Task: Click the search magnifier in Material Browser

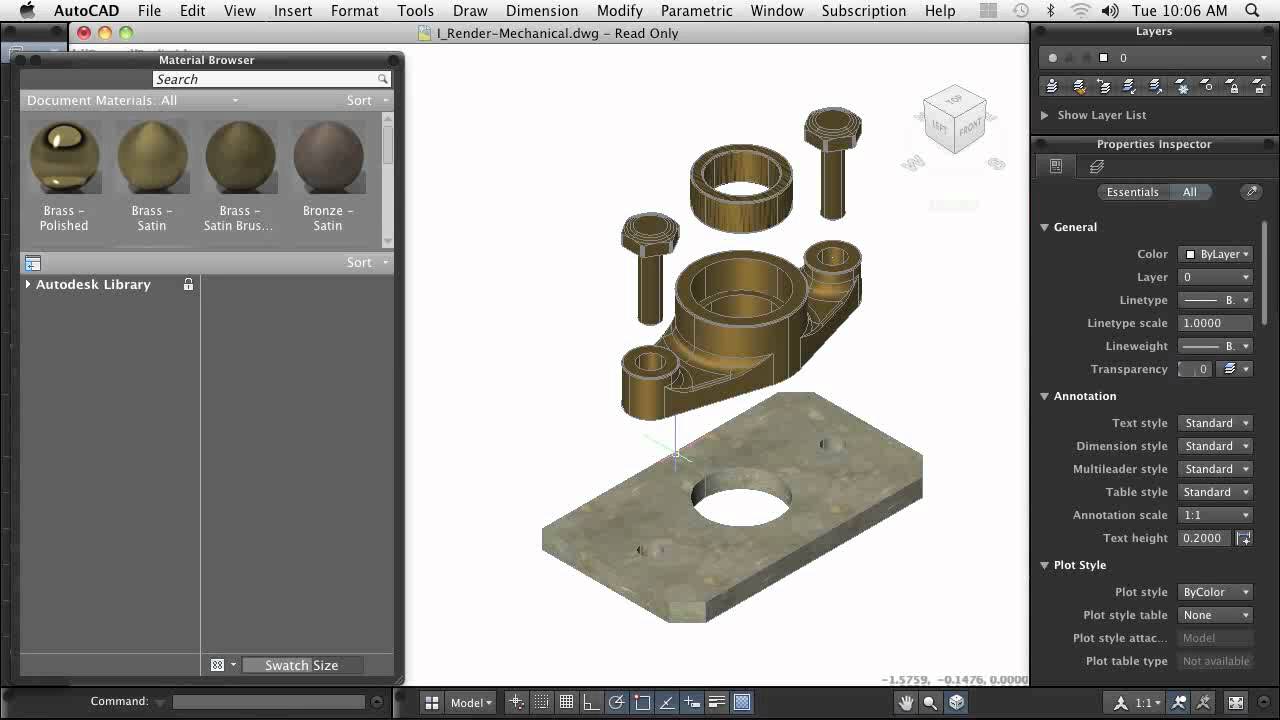Action: point(382,79)
